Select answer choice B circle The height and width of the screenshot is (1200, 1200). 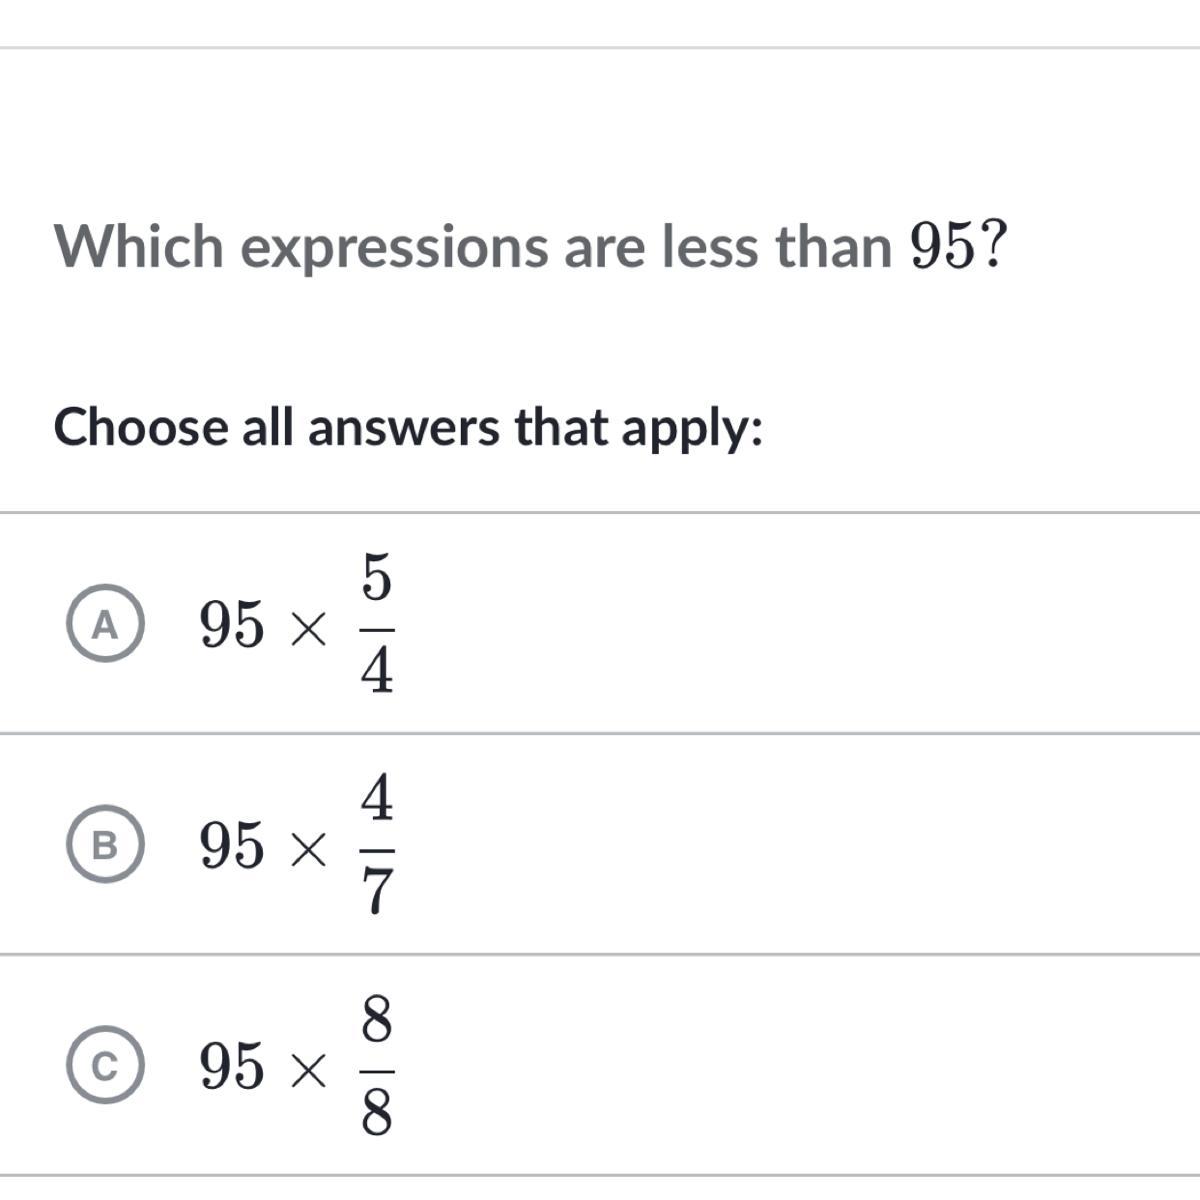105,845
